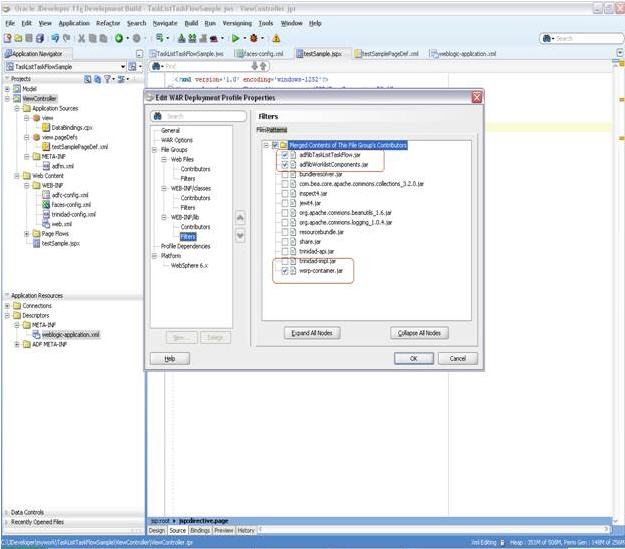Click the Open folder toolbar icon
This screenshot has height=549, width=625.
point(18,38)
